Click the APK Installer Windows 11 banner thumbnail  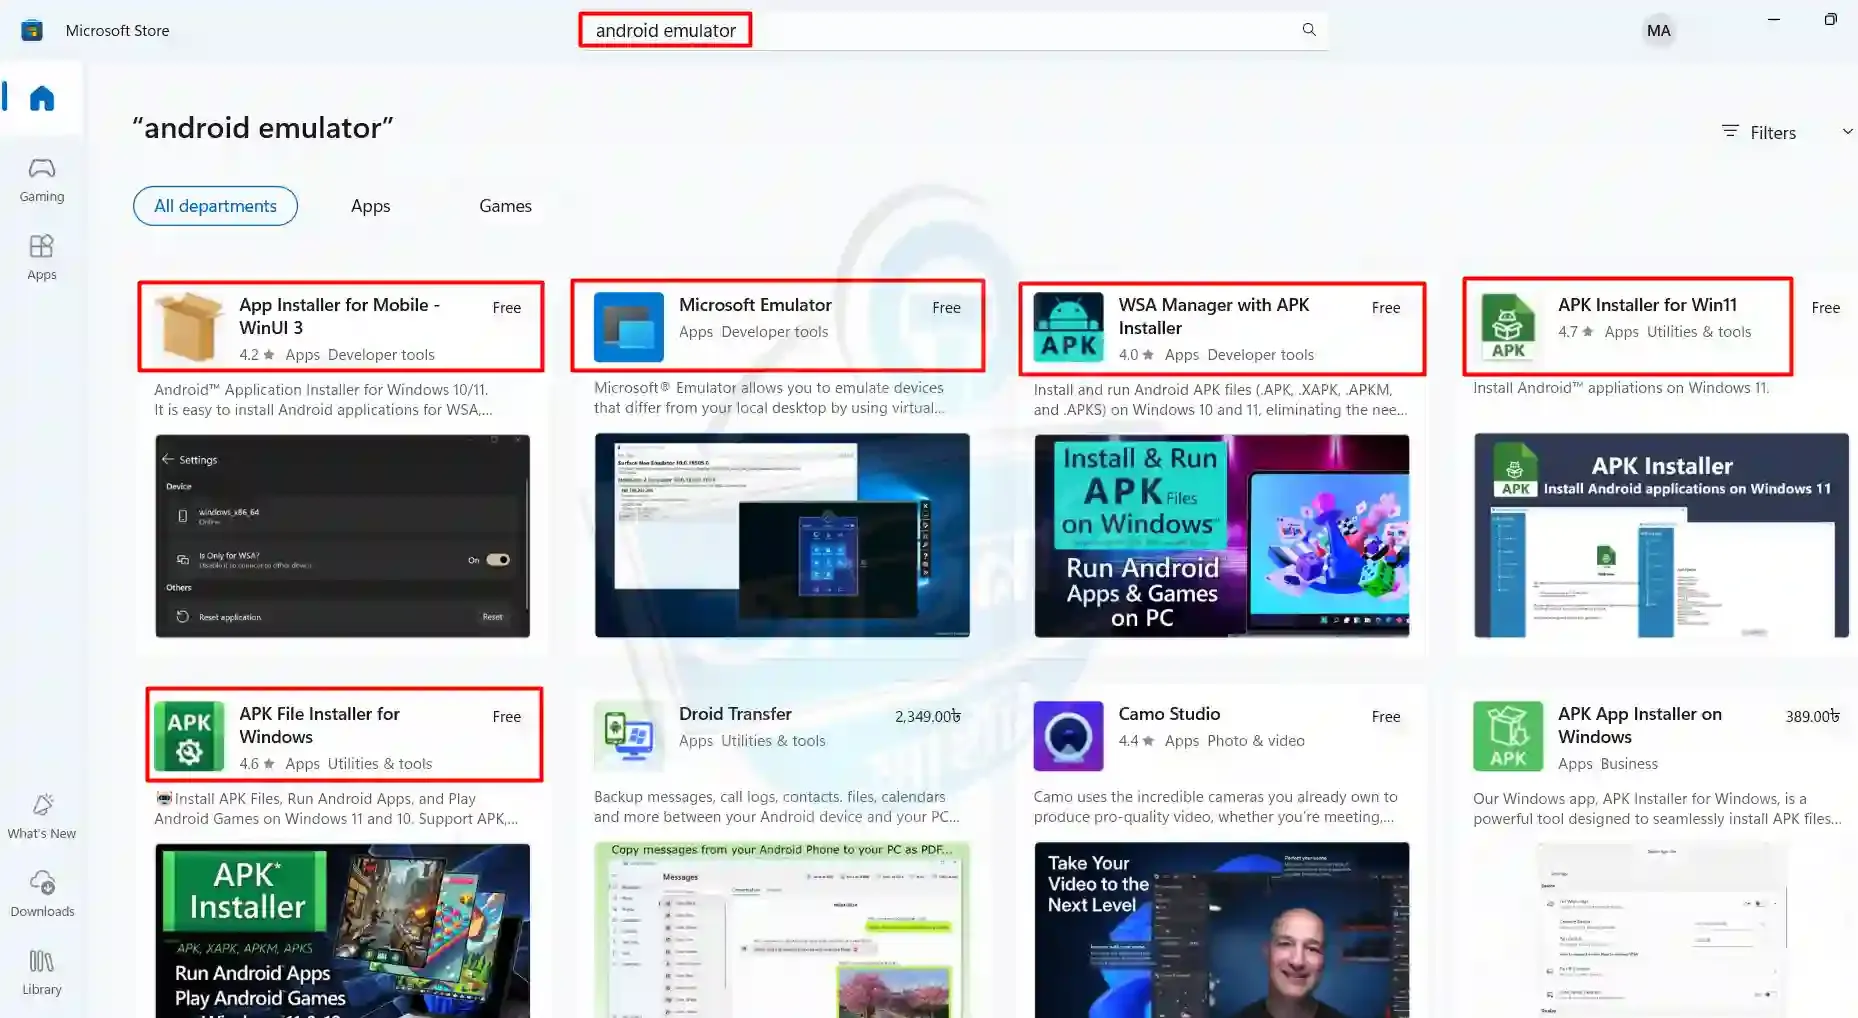(1661, 535)
